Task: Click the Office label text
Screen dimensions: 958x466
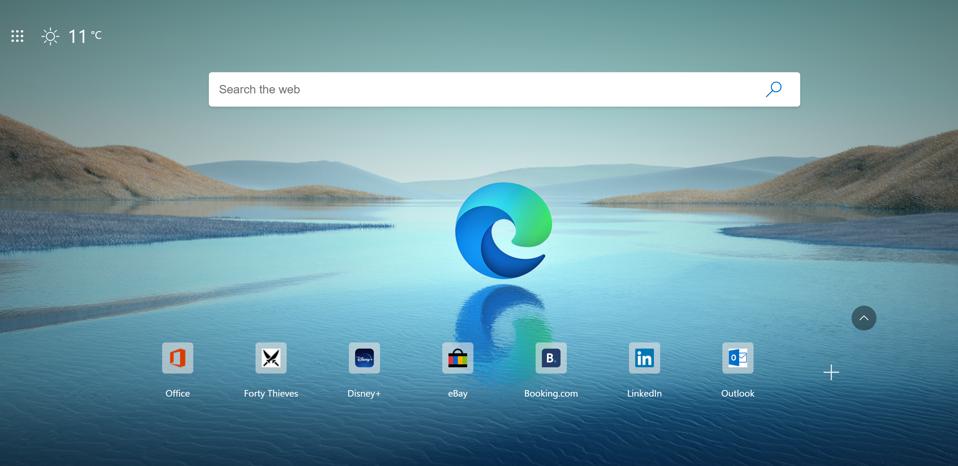Action: 178,394
